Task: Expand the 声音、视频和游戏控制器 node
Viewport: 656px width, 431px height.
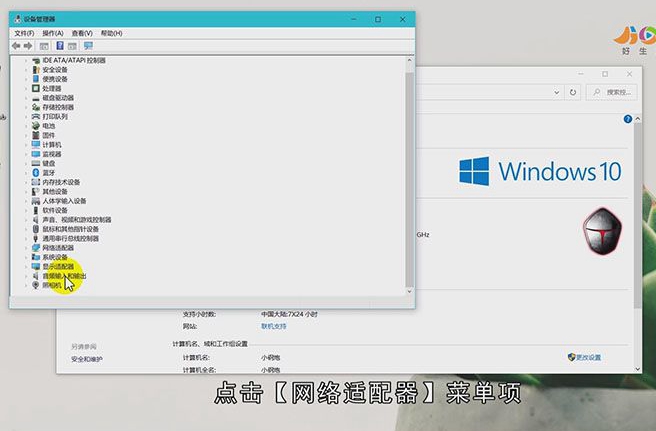Action: [26, 220]
